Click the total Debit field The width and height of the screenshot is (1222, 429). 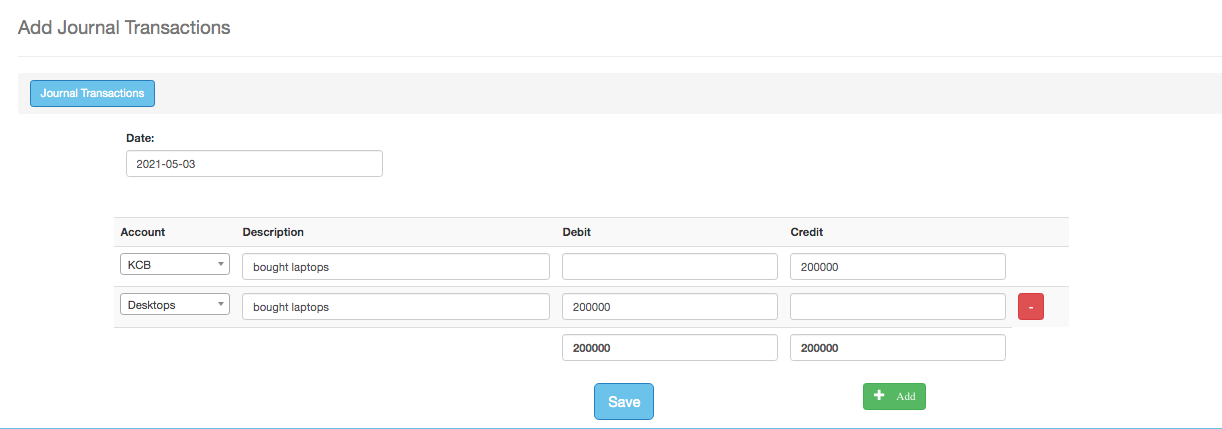[x=669, y=347]
